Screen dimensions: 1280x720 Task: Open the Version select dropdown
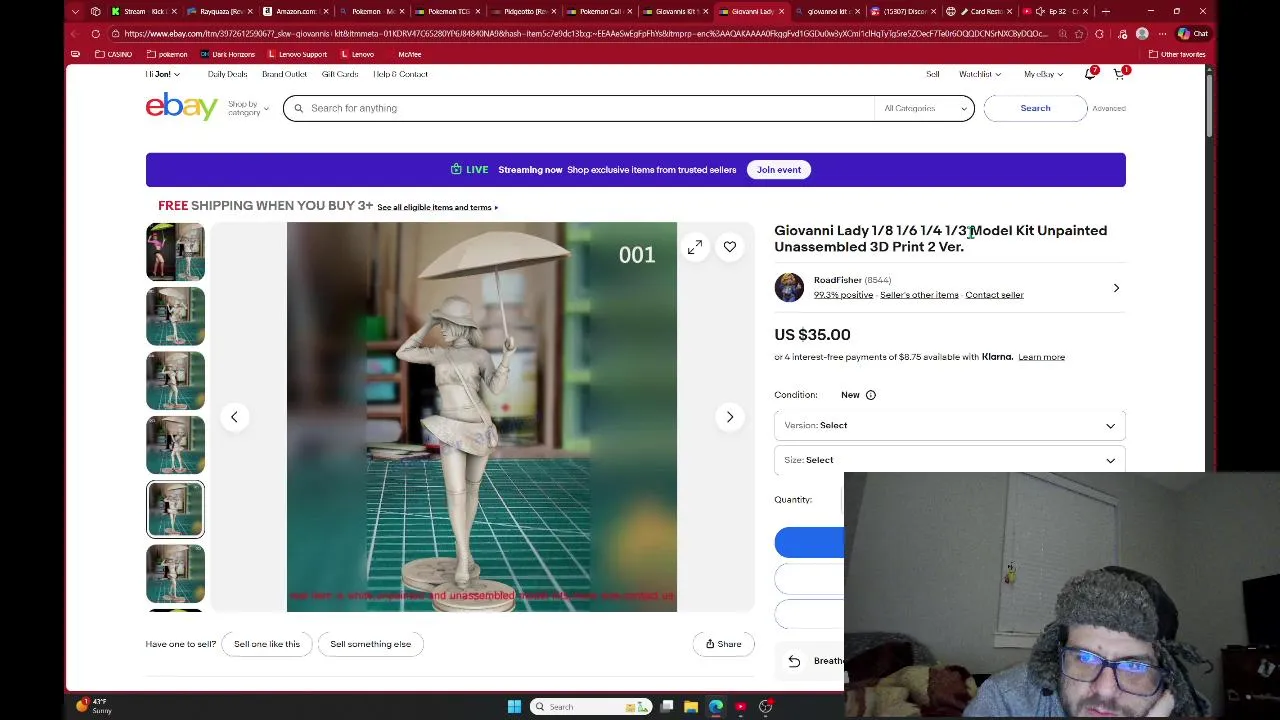tap(950, 425)
